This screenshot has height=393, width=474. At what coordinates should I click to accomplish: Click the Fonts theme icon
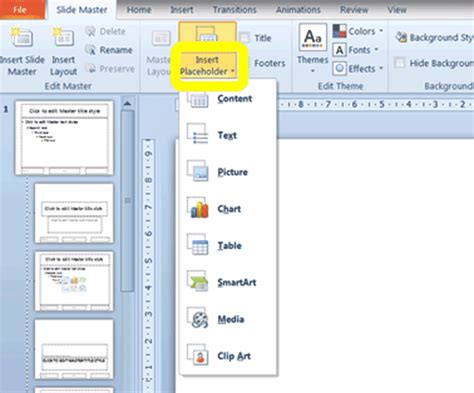[x=339, y=50]
